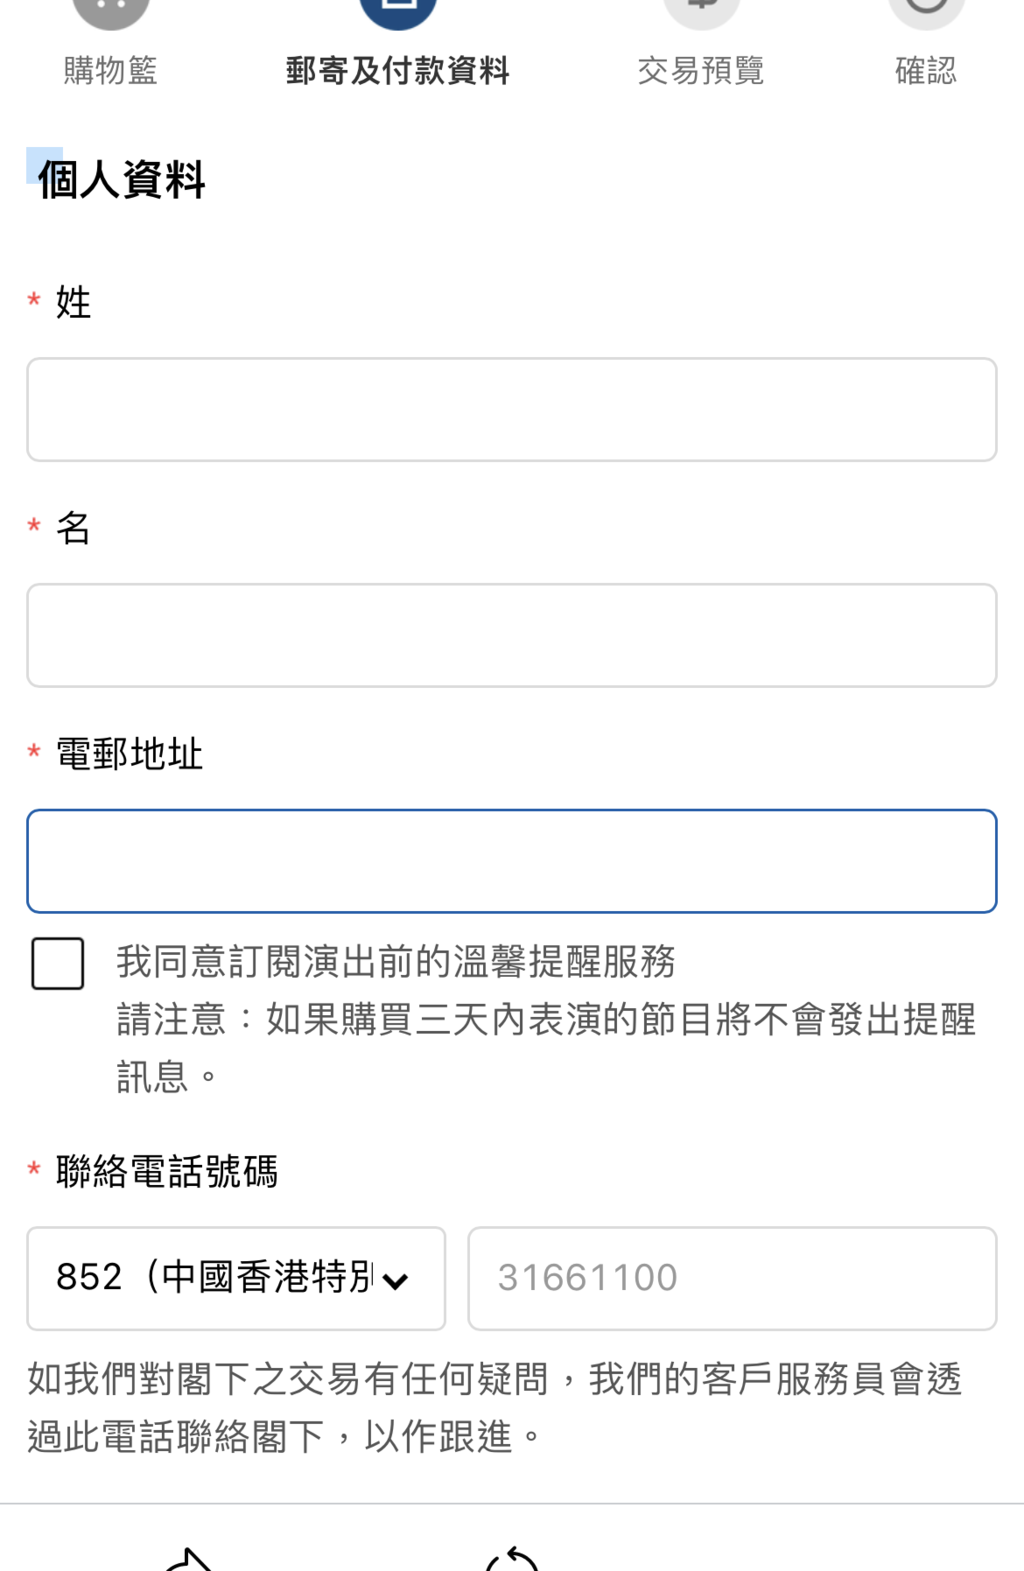
Task: Select the 交易預覽 step label
Action: (x=701, y=71)
